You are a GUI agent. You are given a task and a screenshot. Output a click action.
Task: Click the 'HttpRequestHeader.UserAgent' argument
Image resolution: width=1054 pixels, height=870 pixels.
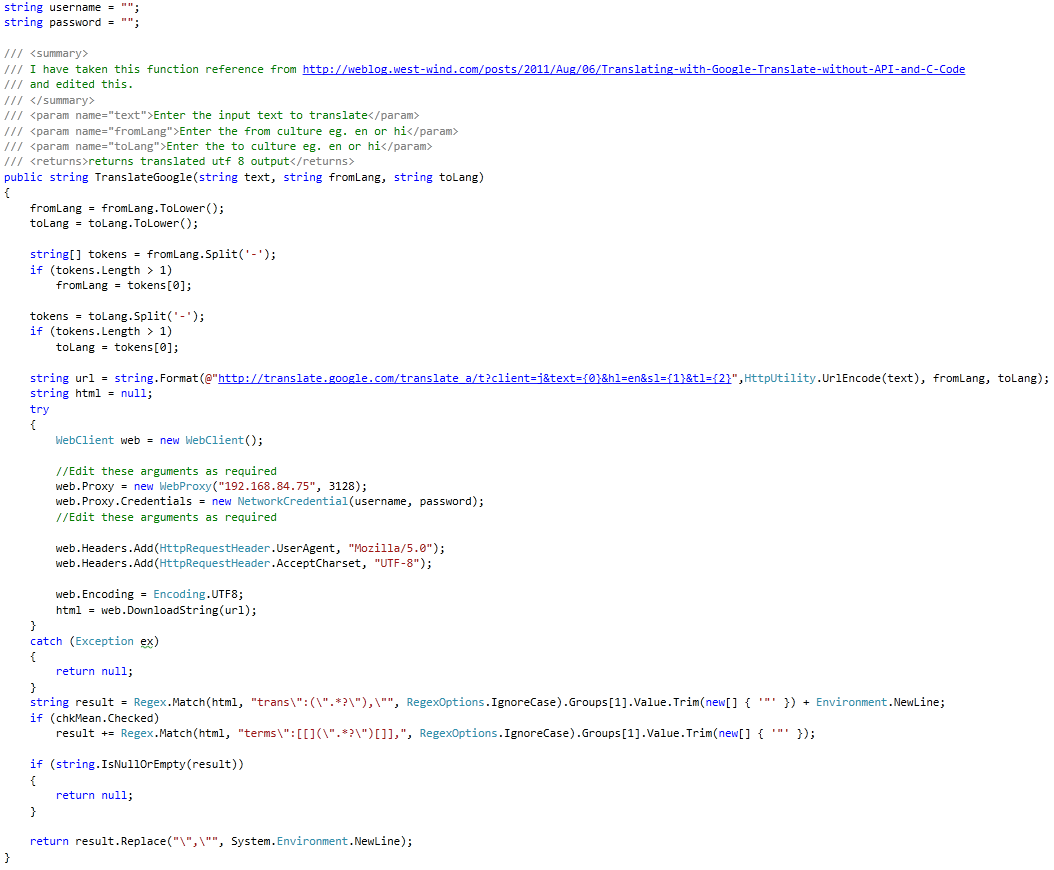(x=247, y=549)
